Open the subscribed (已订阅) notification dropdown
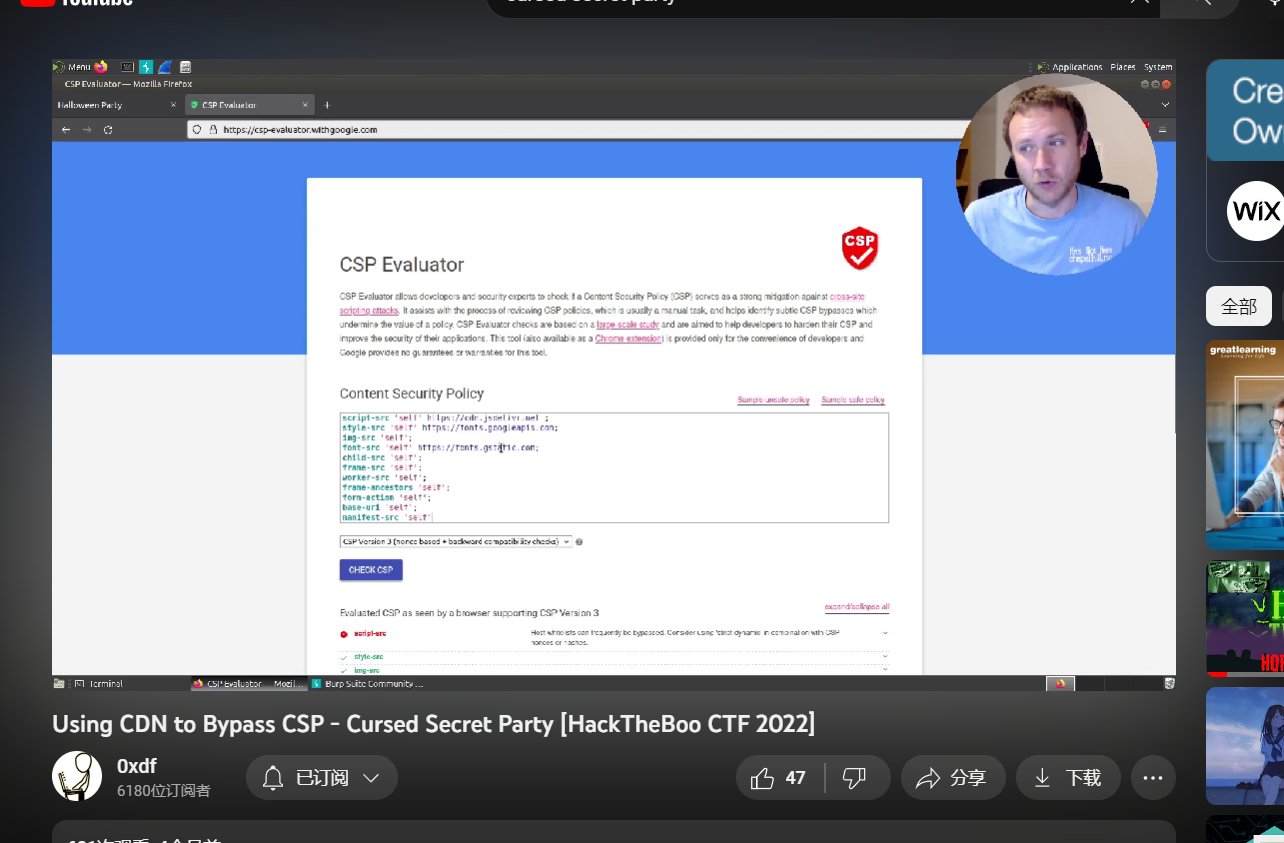The width and height of the screenshot is (1284, 843). coord(322,778)
